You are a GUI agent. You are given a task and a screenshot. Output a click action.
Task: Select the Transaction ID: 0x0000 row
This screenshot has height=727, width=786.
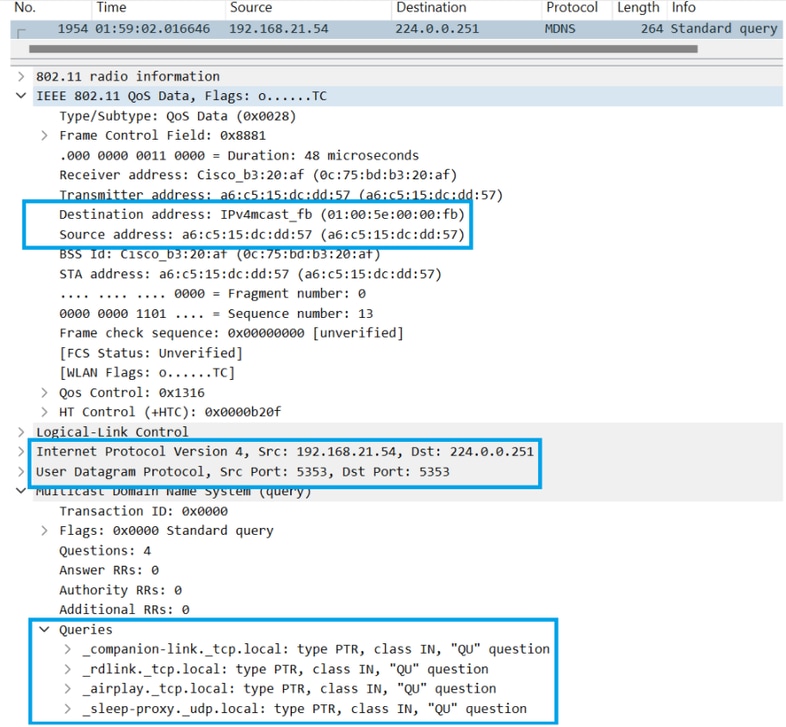click(x=143, y=511)
